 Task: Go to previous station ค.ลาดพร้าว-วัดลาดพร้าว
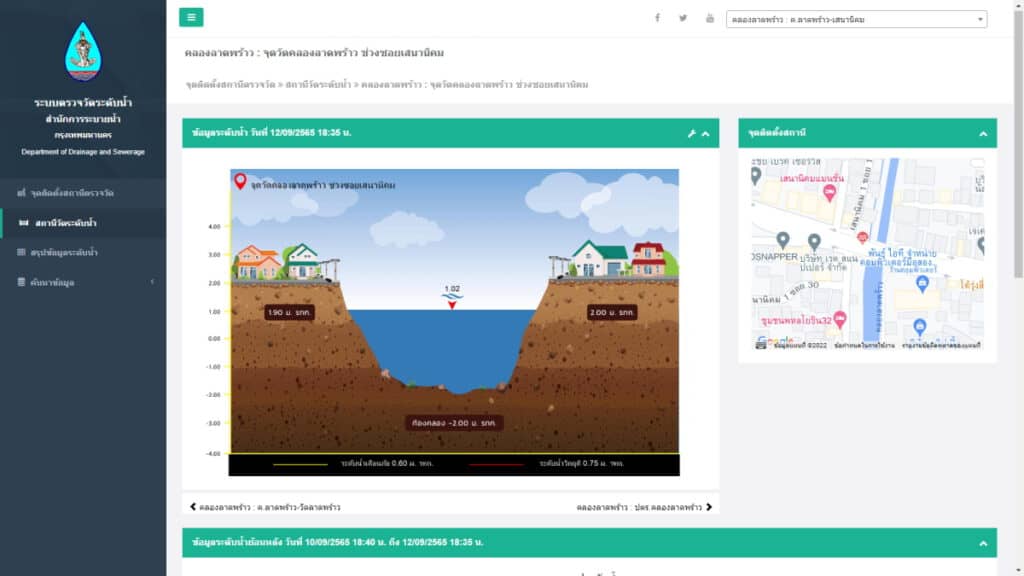265,507
